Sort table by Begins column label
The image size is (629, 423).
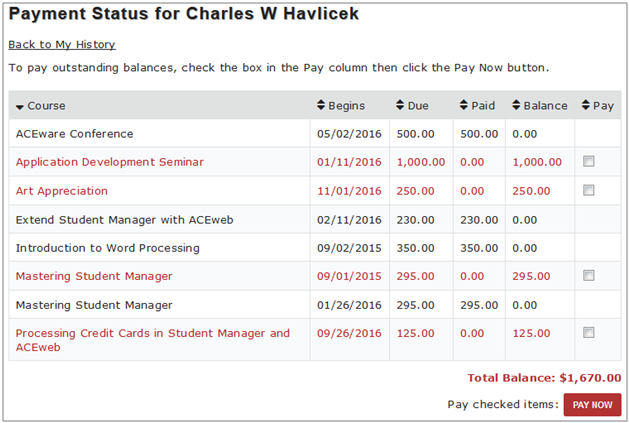(346, 106)
